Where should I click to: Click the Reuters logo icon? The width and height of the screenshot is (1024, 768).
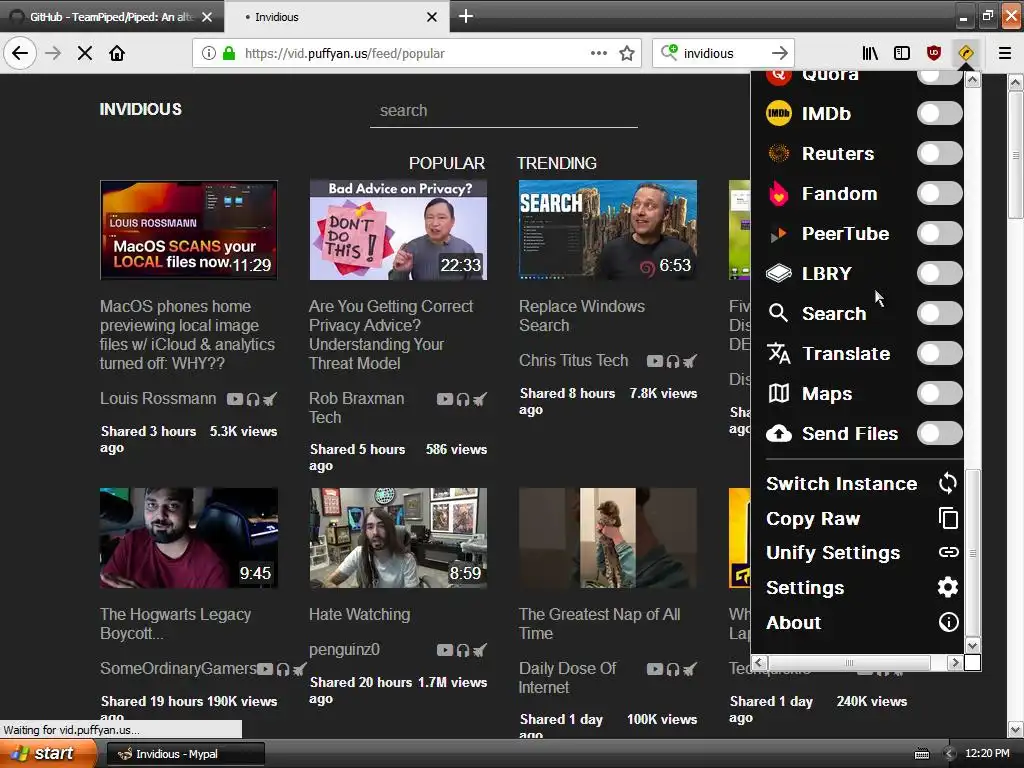778,153
